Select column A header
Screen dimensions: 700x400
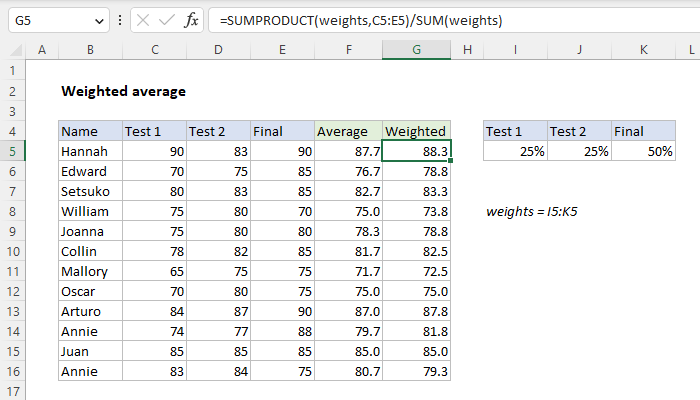click(x=42, y=50)
